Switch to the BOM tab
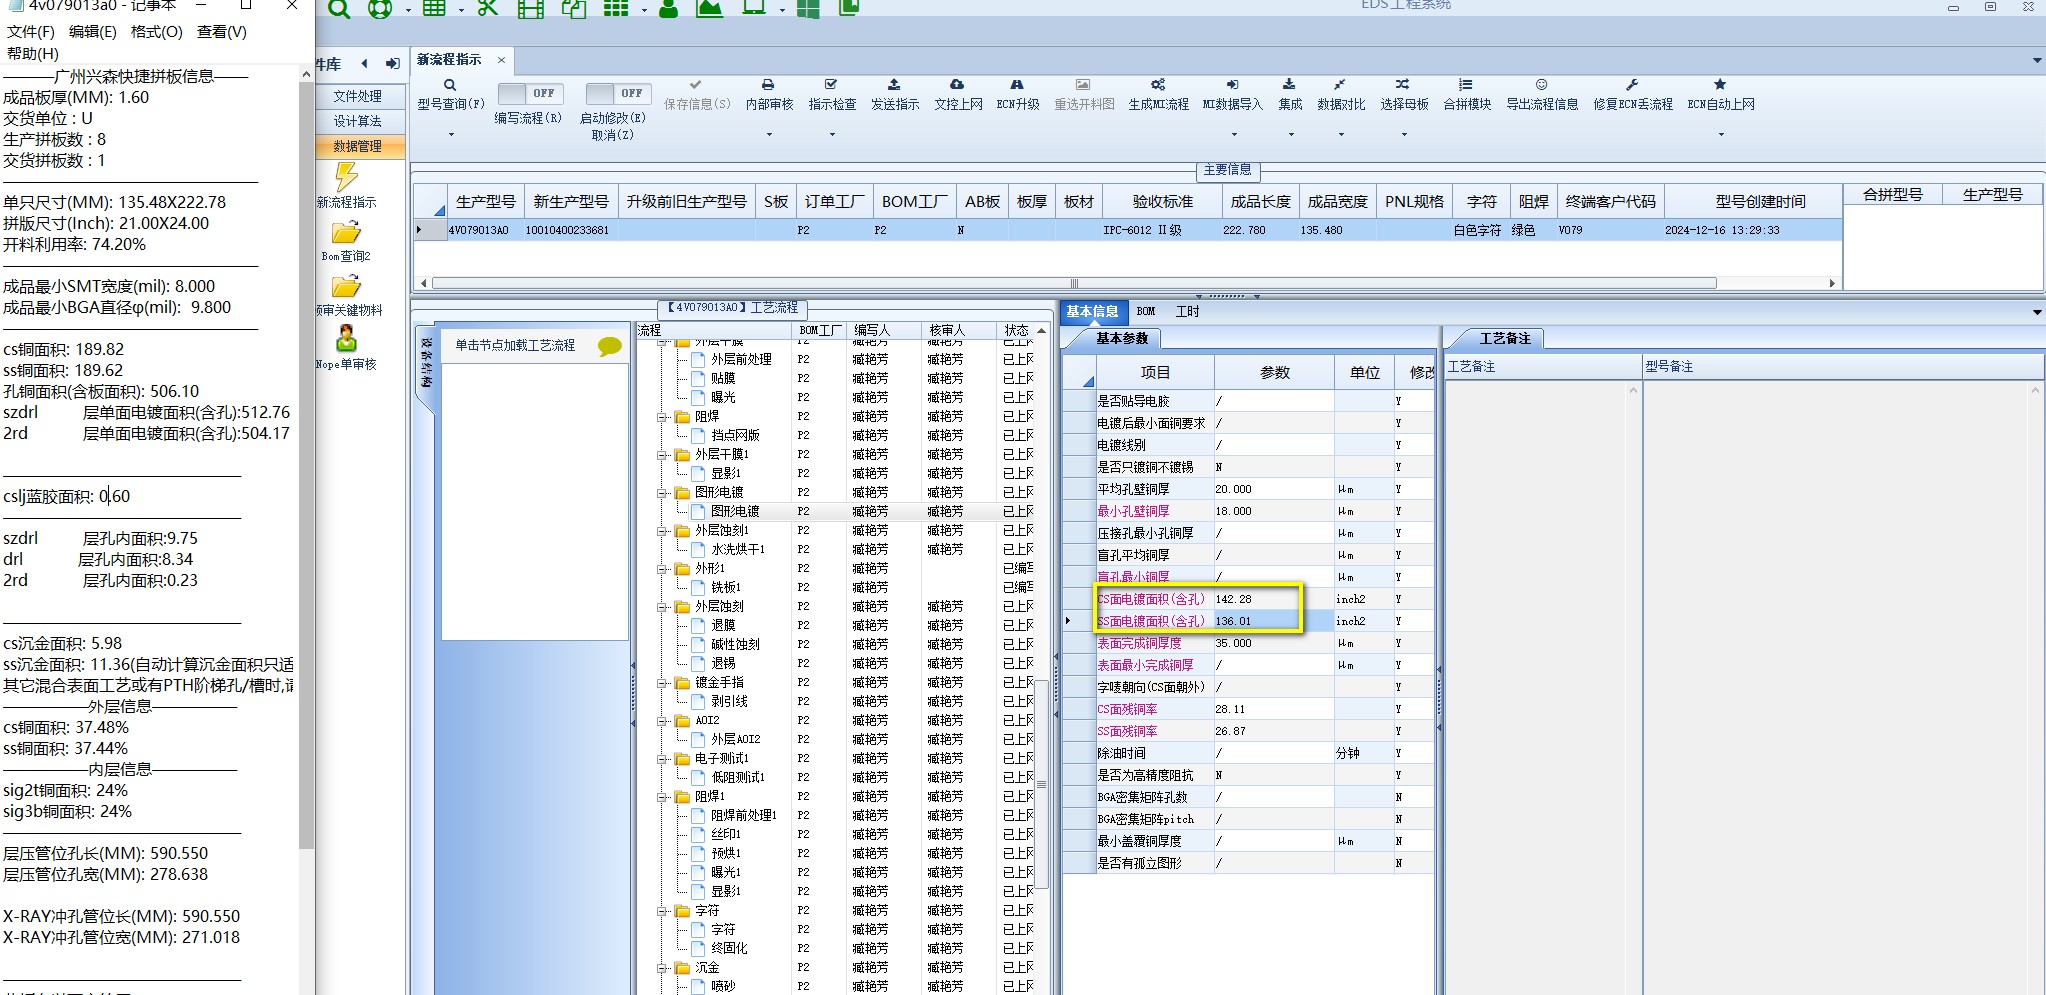This screenshot has width=2046, height=995. 1146,312
